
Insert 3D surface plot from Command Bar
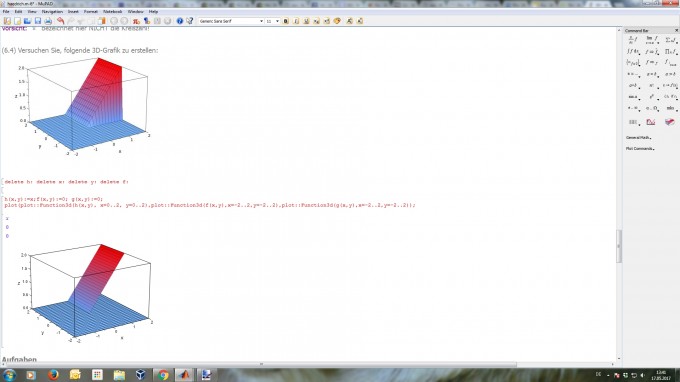point(670,122)
